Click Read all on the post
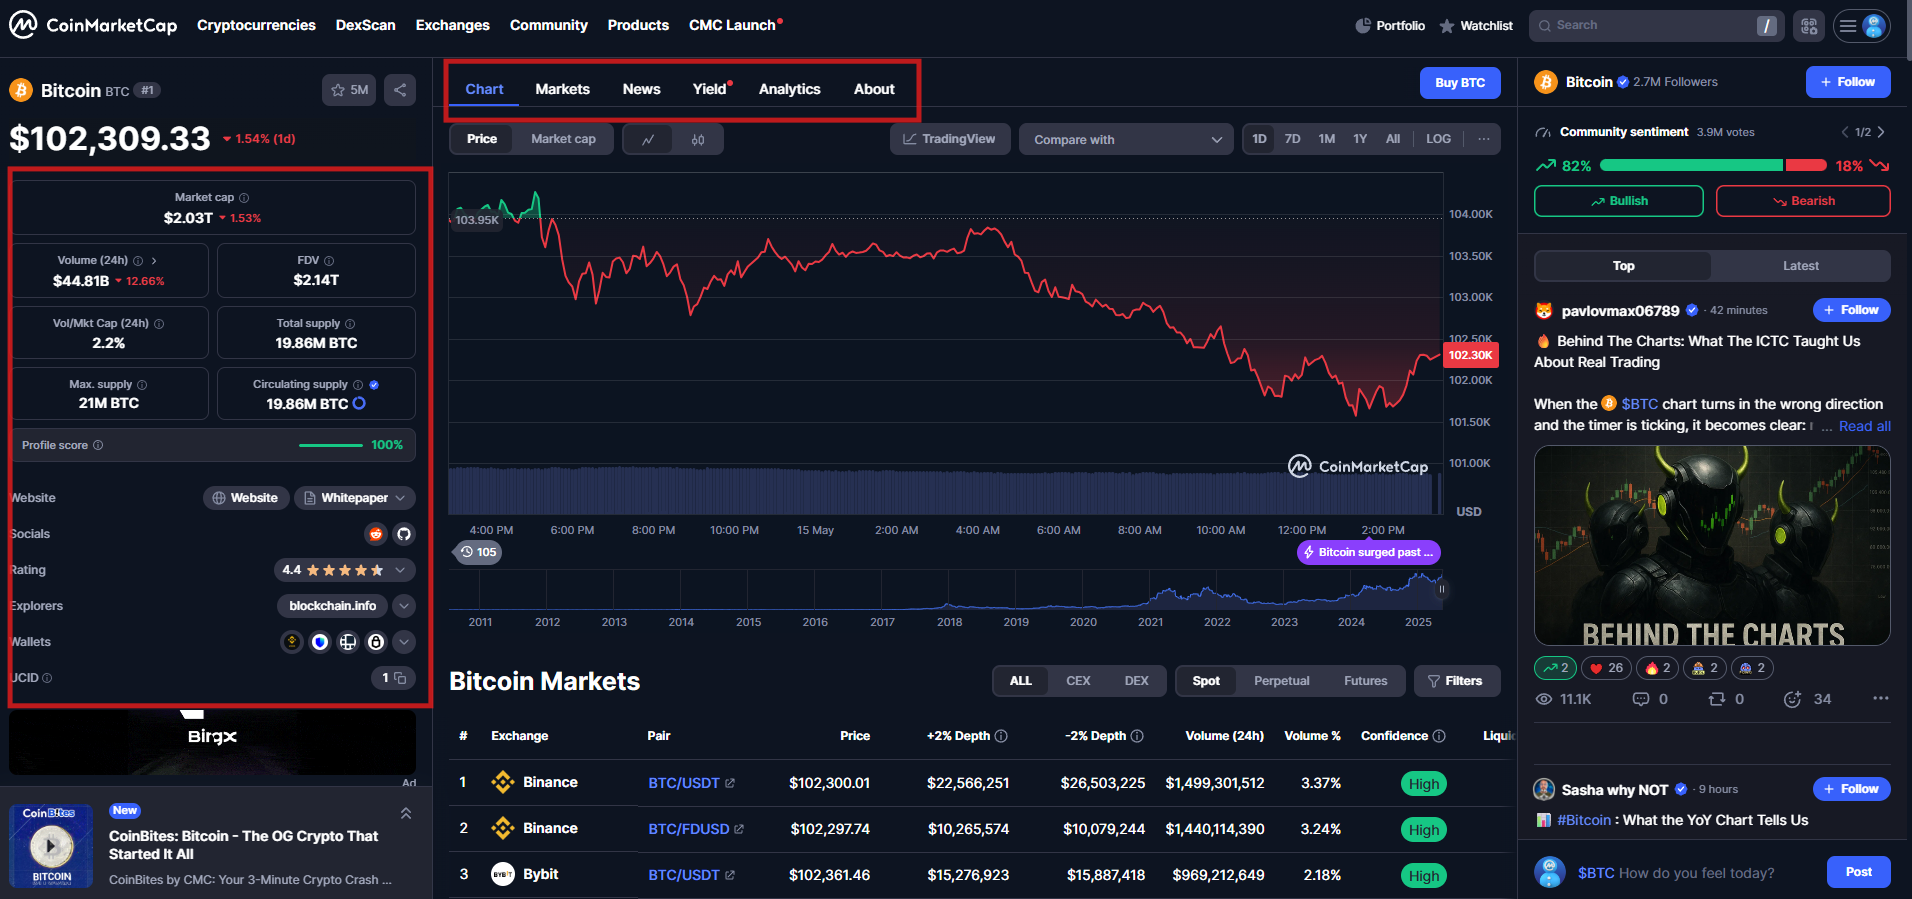 [1864, 426]
